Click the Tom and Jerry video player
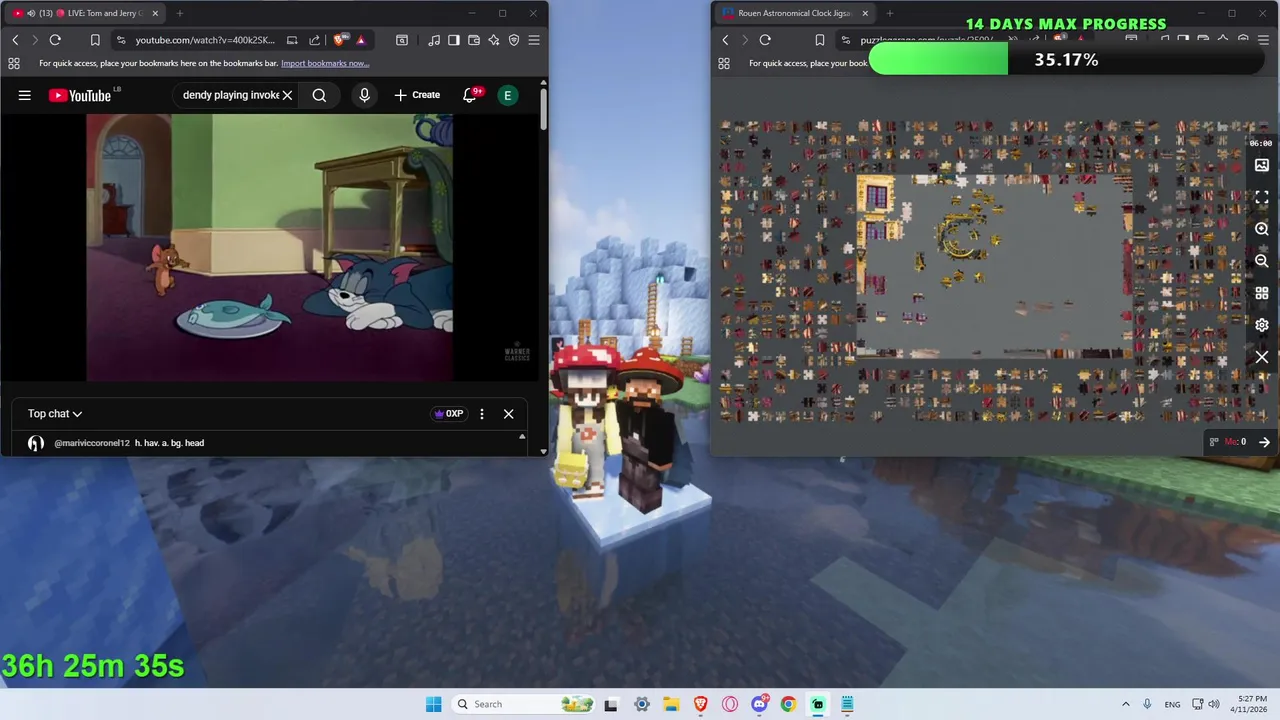This screenshot has width=1280, height=720. (269, 247)
